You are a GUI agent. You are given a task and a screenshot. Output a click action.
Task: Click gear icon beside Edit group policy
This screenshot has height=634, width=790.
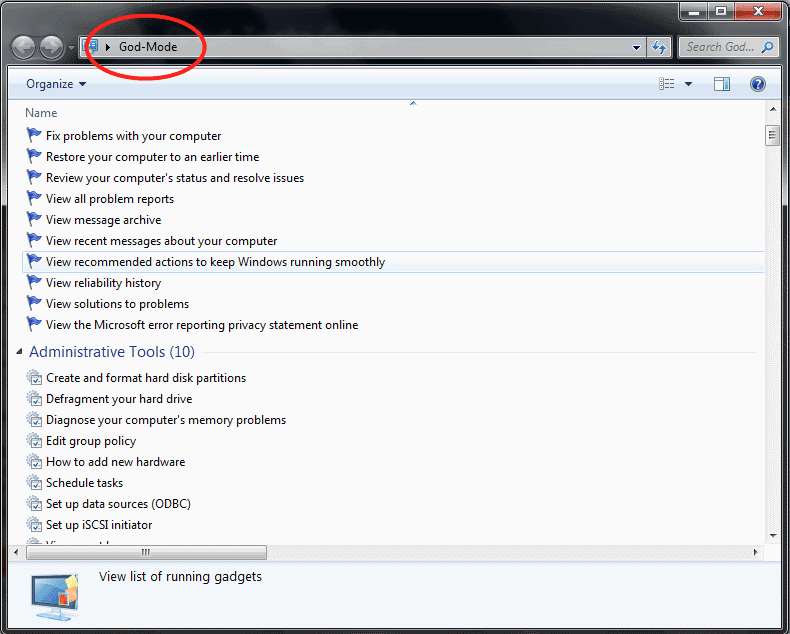[x=34, y=440]
